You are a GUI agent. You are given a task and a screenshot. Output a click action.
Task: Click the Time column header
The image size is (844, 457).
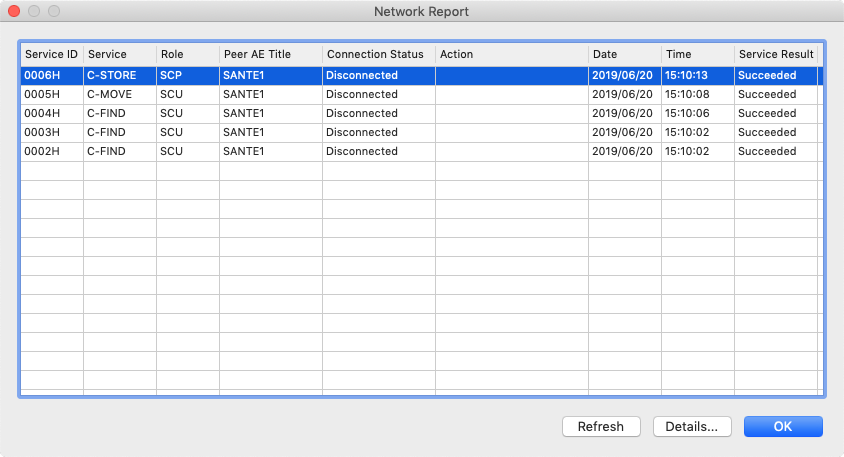point(697,54)
